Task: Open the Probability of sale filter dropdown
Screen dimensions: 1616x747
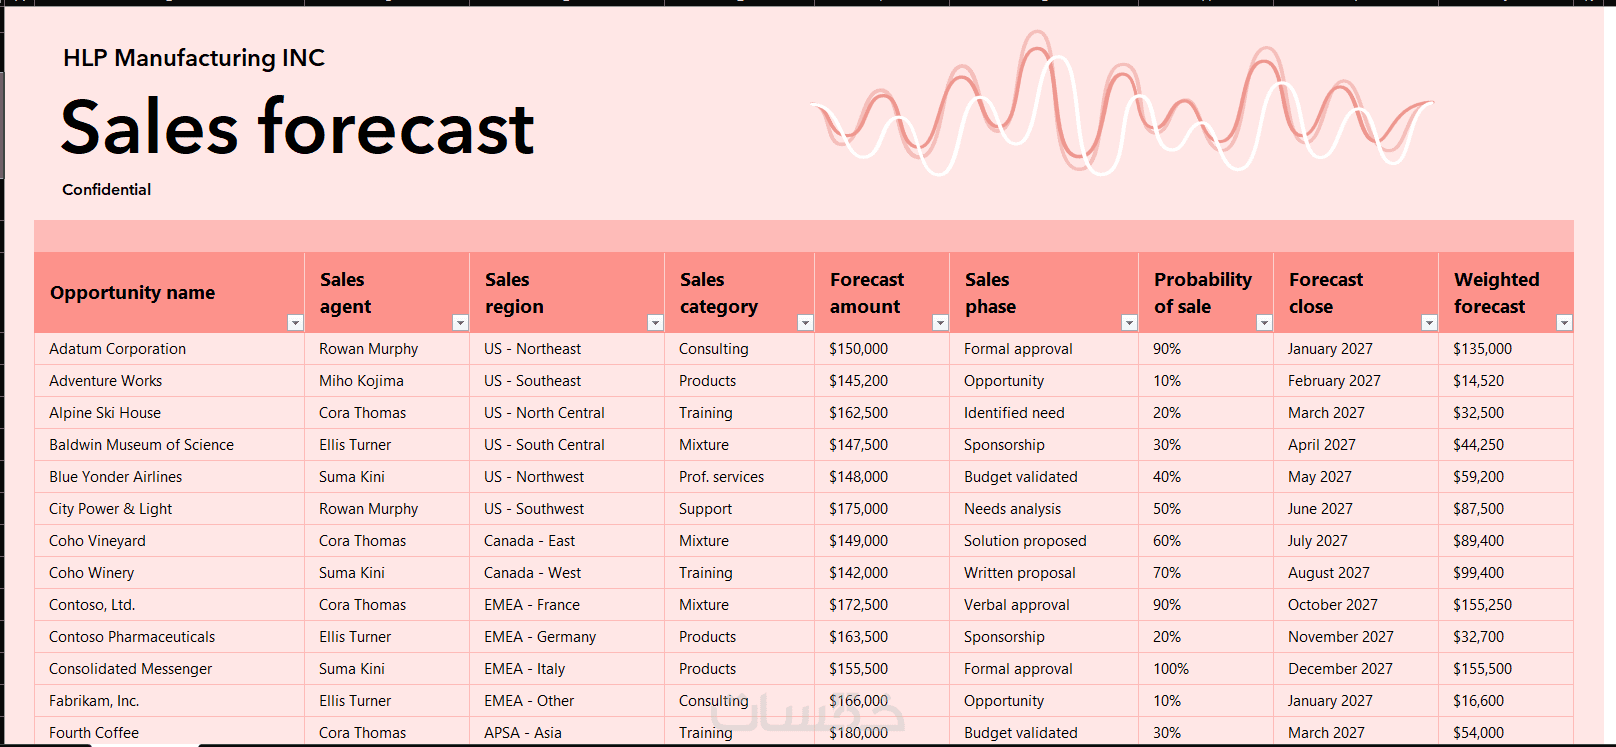Action: pos(1264,322)
